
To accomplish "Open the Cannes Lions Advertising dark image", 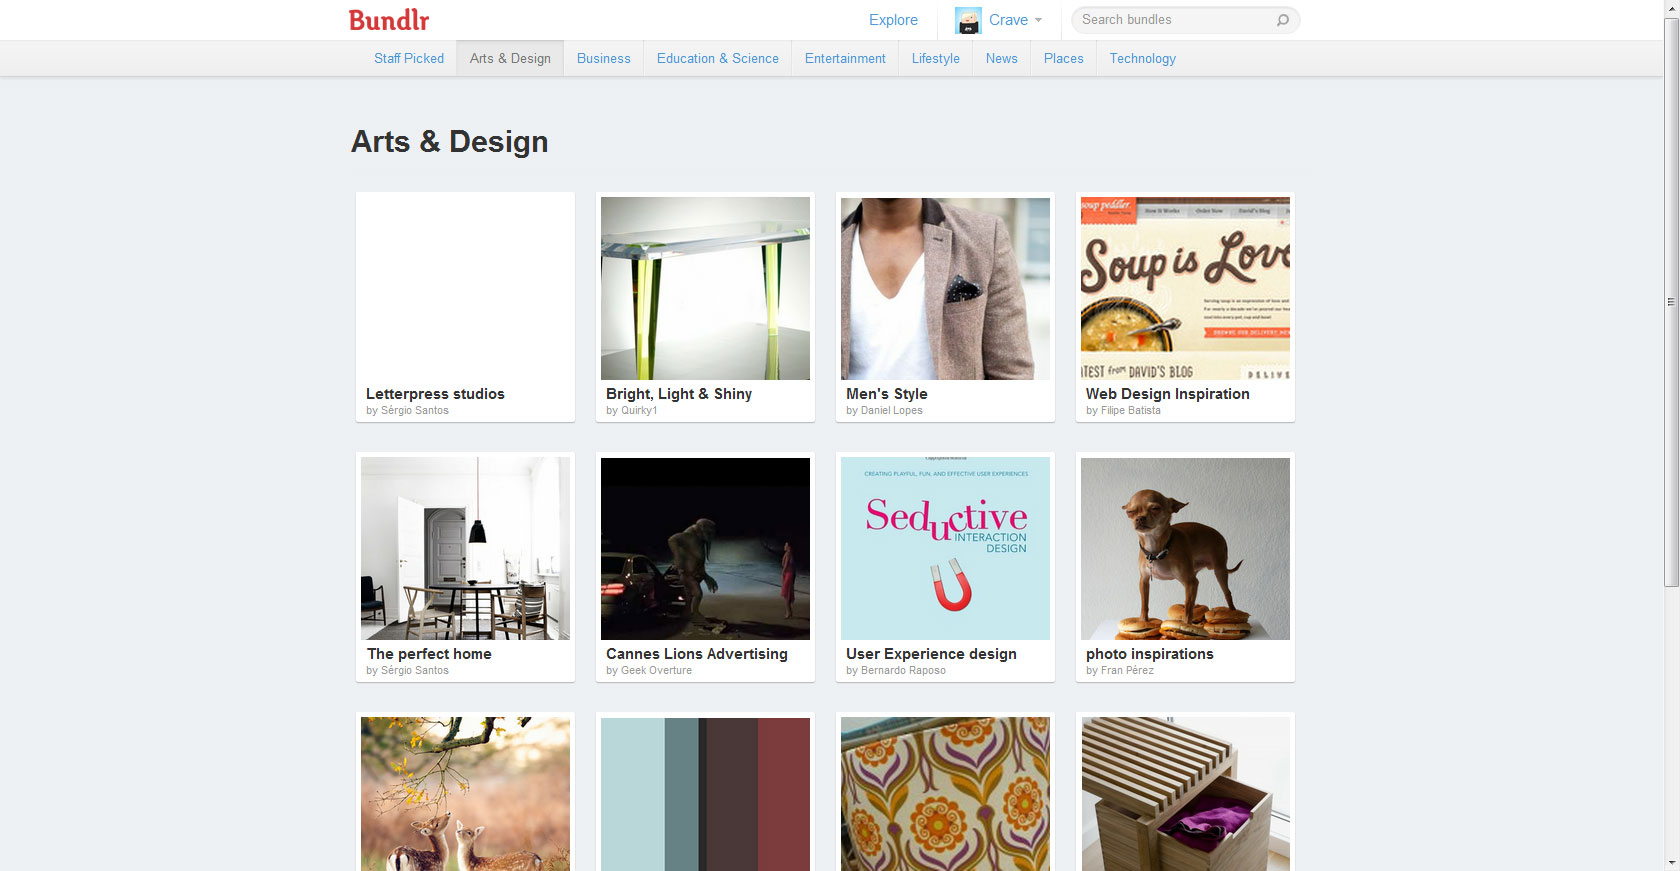I will [705, 548].
